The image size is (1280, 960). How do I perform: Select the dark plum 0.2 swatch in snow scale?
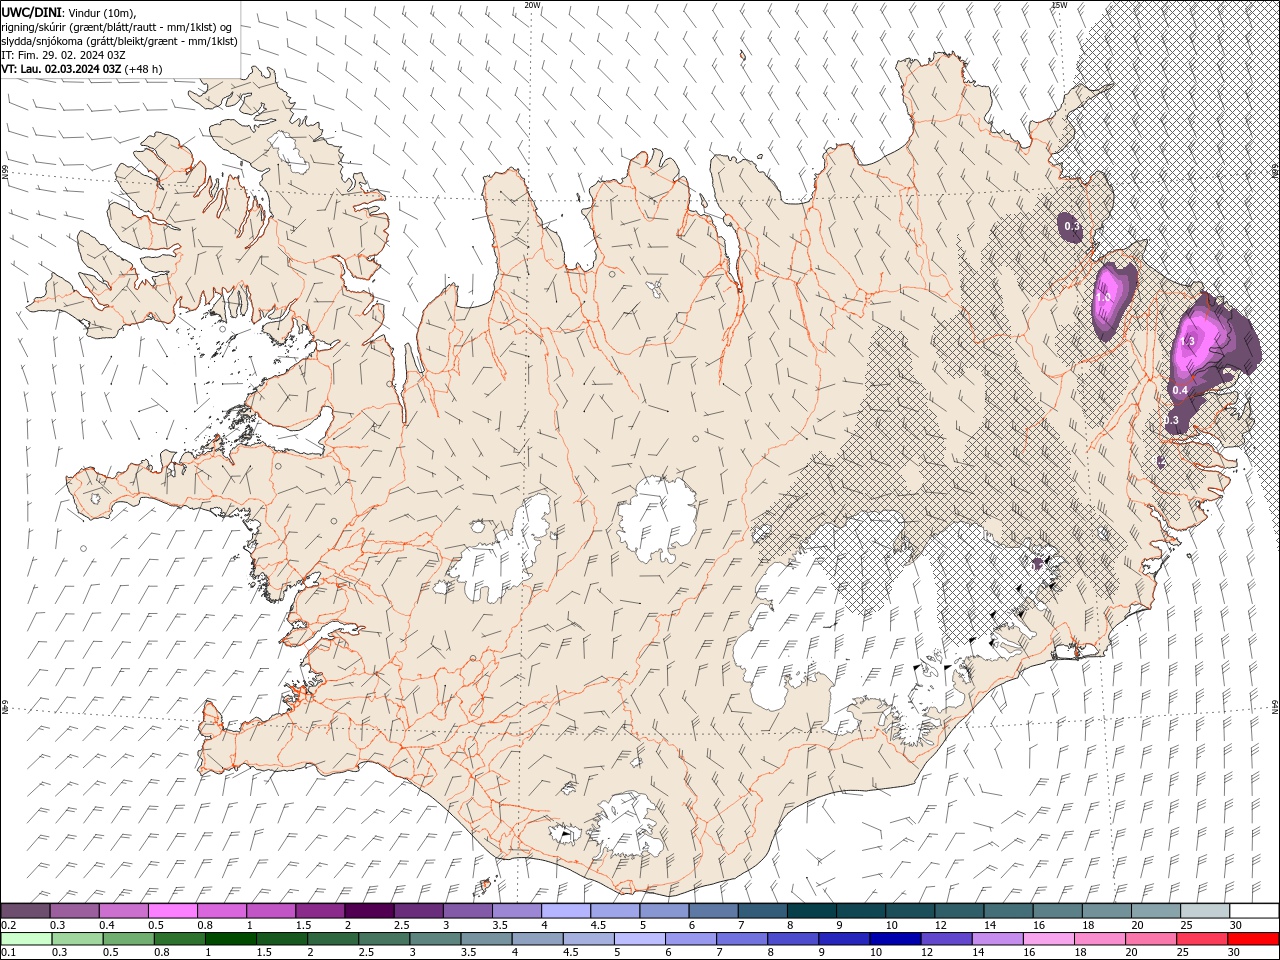[x=26, y=910]
